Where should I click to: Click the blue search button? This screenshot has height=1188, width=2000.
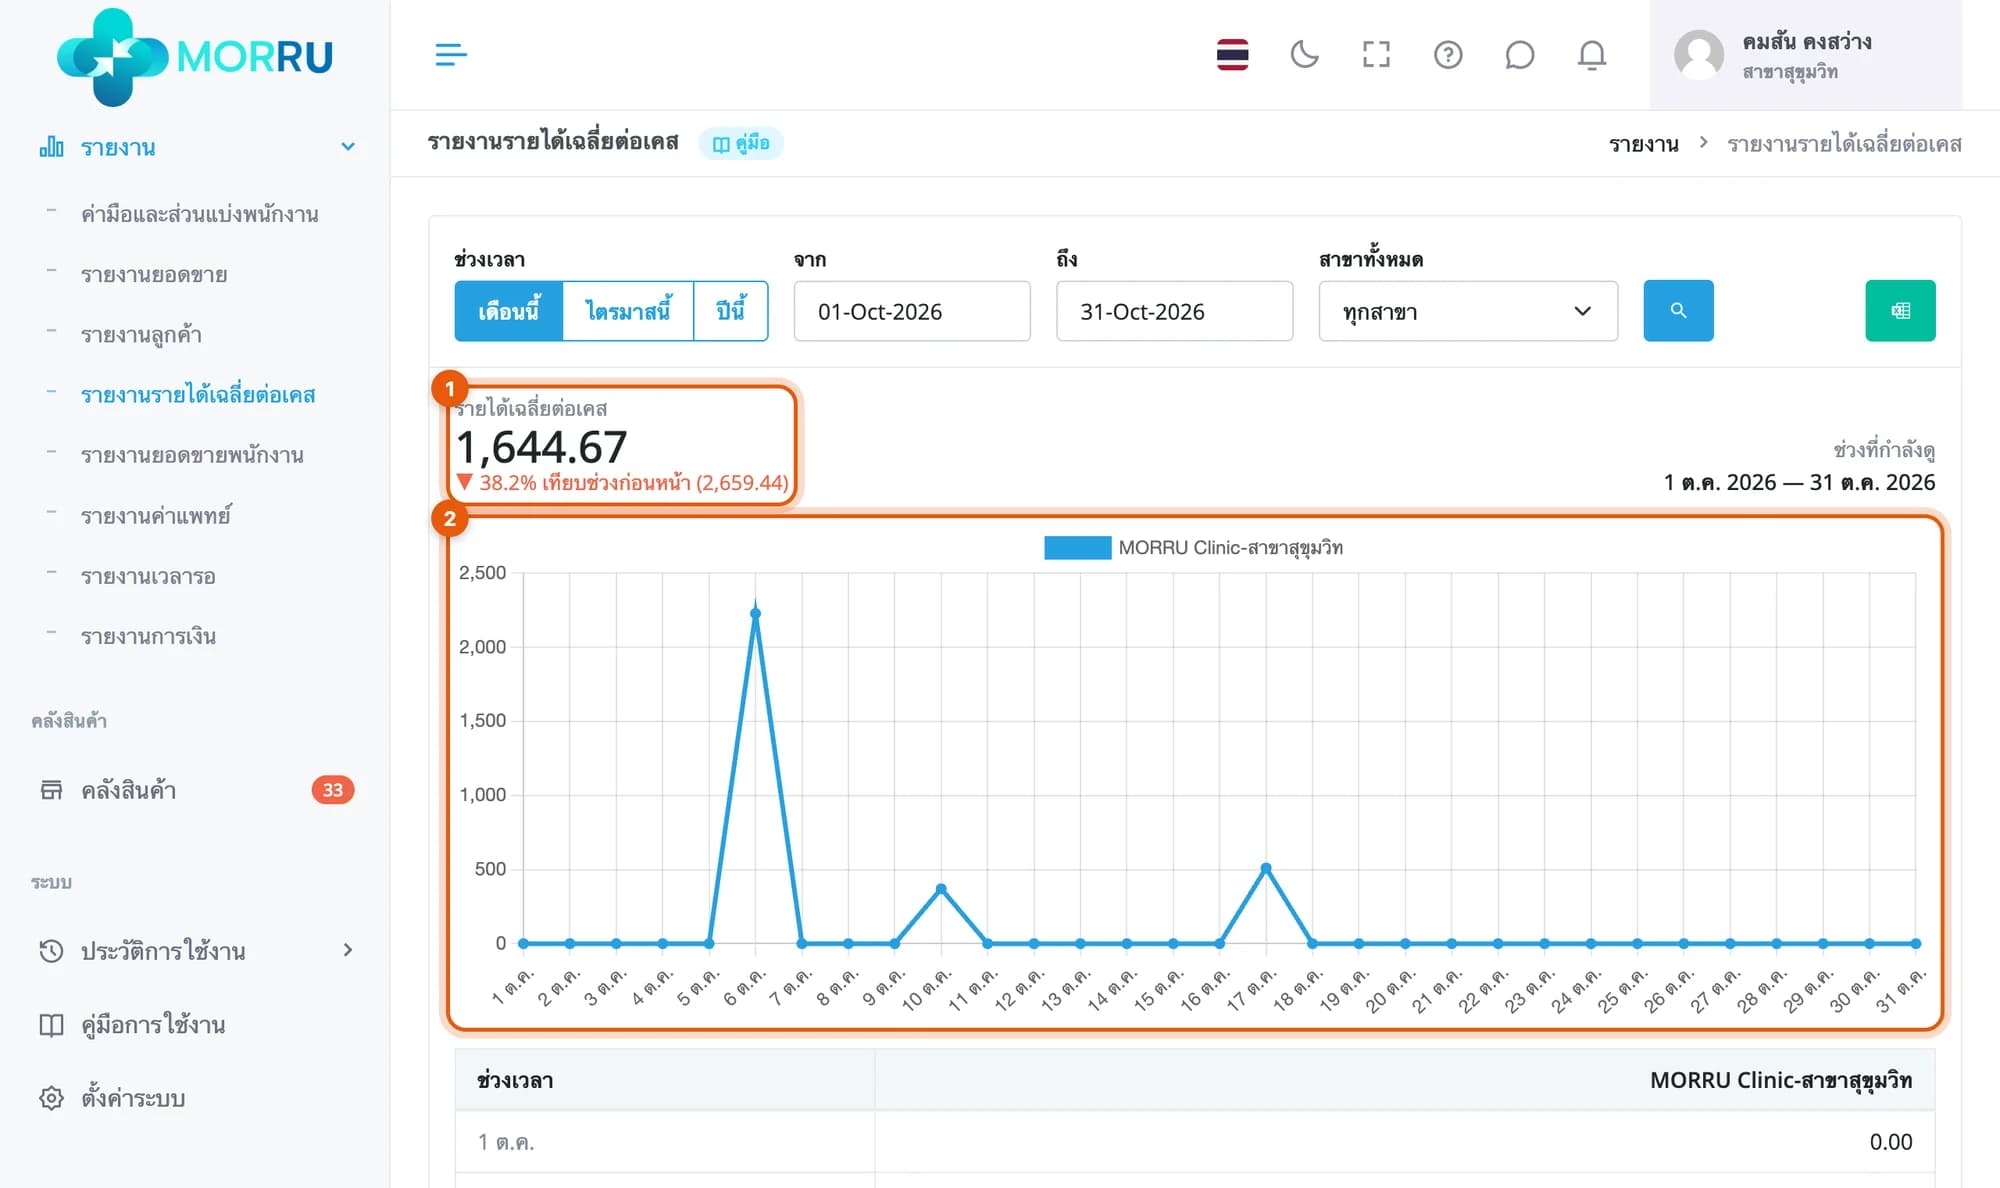click(x=1678, y=311)
